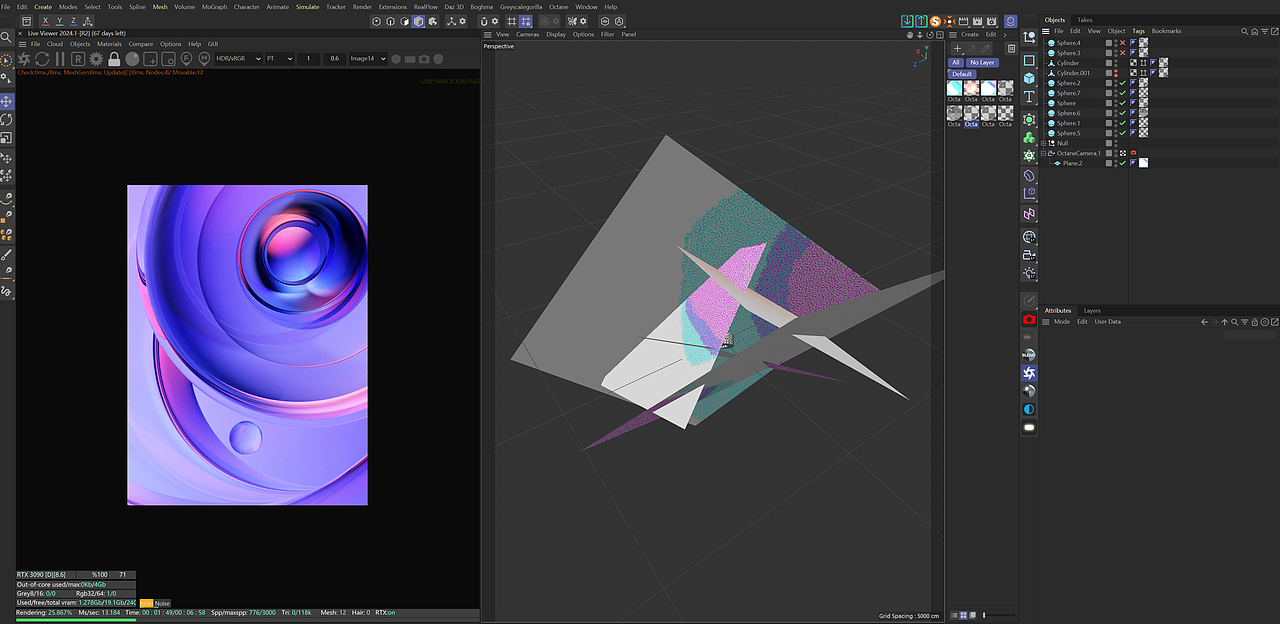Expand the material manager menu chevron after Edit
The height and width of the screenshot is (624, 1280).
coord(1005,34)
